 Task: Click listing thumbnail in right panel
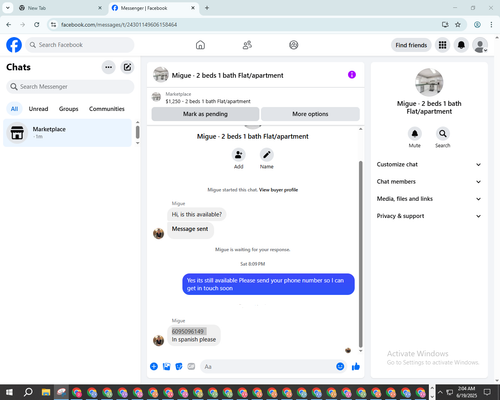[x=429, y=82]
